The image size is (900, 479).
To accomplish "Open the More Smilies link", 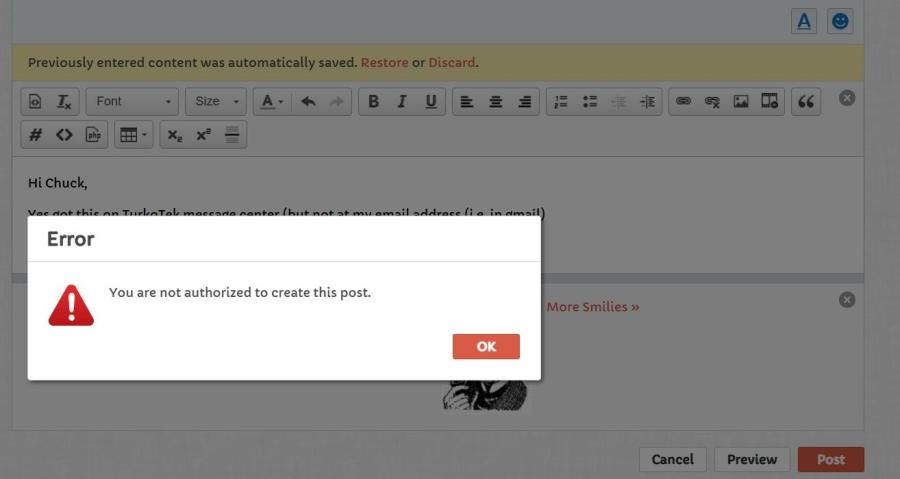I will [x=593, y=307].
